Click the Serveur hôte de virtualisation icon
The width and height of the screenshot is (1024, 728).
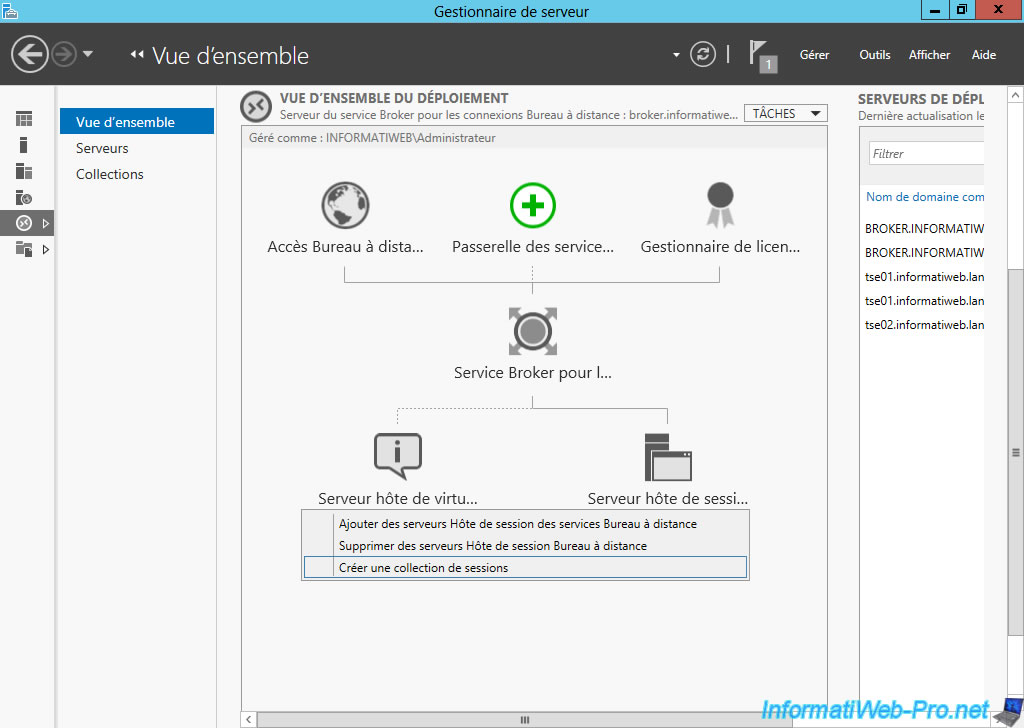[397, 457]
